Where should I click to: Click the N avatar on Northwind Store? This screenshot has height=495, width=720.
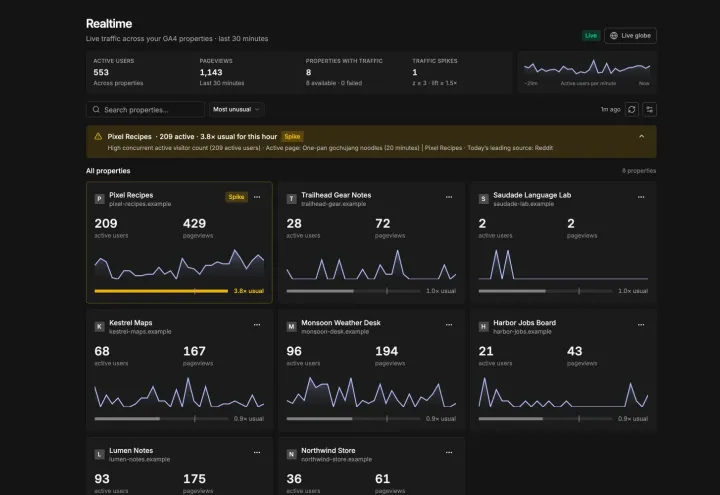(x=291, y=454)
